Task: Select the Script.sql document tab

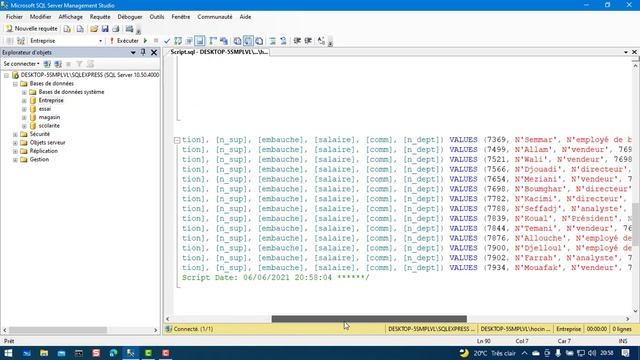Action: click(219, 52)
